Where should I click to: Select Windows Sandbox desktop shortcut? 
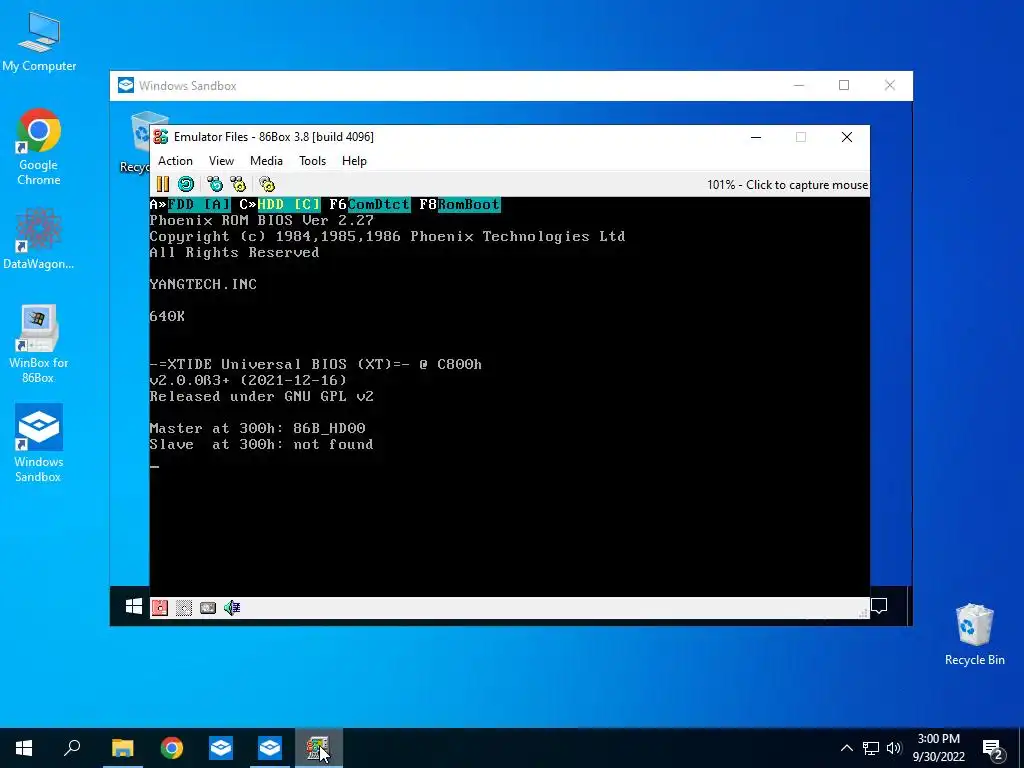pyautogui.click(x=39, y=443)
